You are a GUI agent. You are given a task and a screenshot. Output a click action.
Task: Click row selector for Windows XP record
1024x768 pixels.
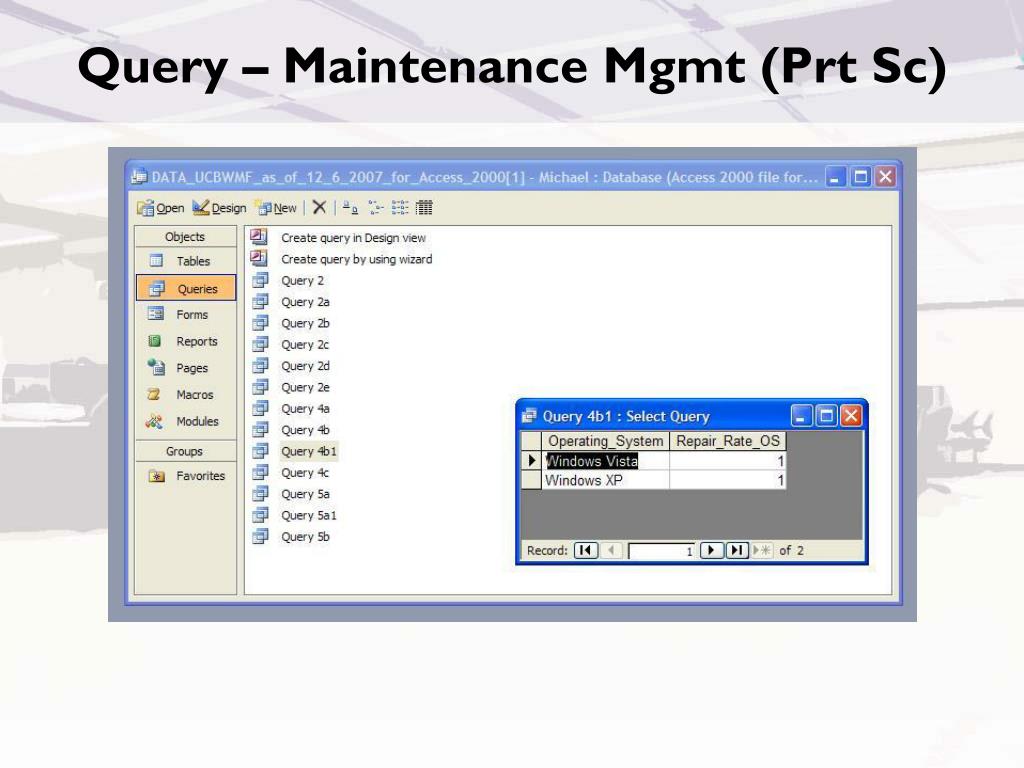tap(531, 481)
